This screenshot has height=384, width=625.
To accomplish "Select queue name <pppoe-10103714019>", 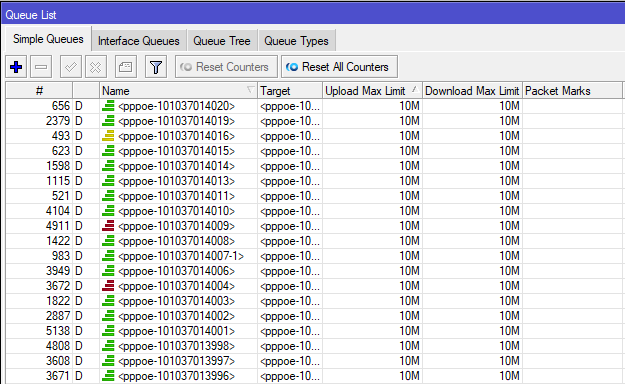I will point(177,121).
